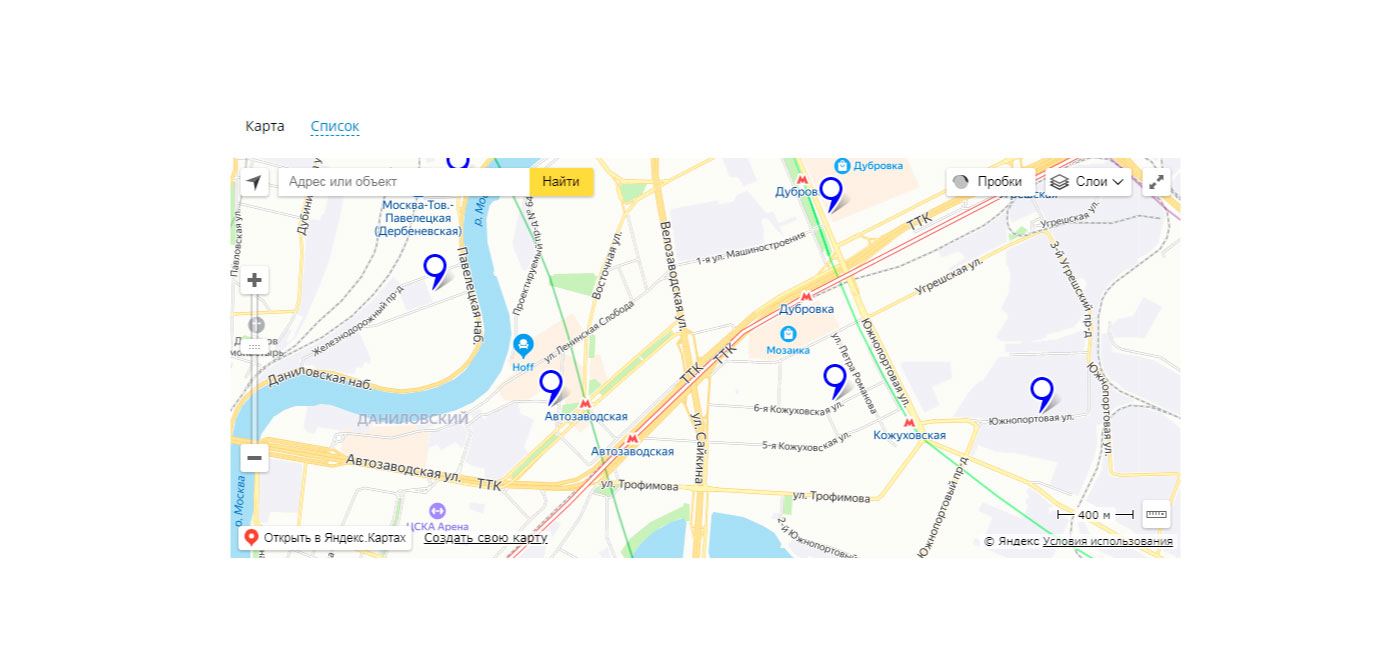The width and height of the screenshot is (1400, 650).
Task: Follow the Создать свою карту link
Action: tap(485, 538)
